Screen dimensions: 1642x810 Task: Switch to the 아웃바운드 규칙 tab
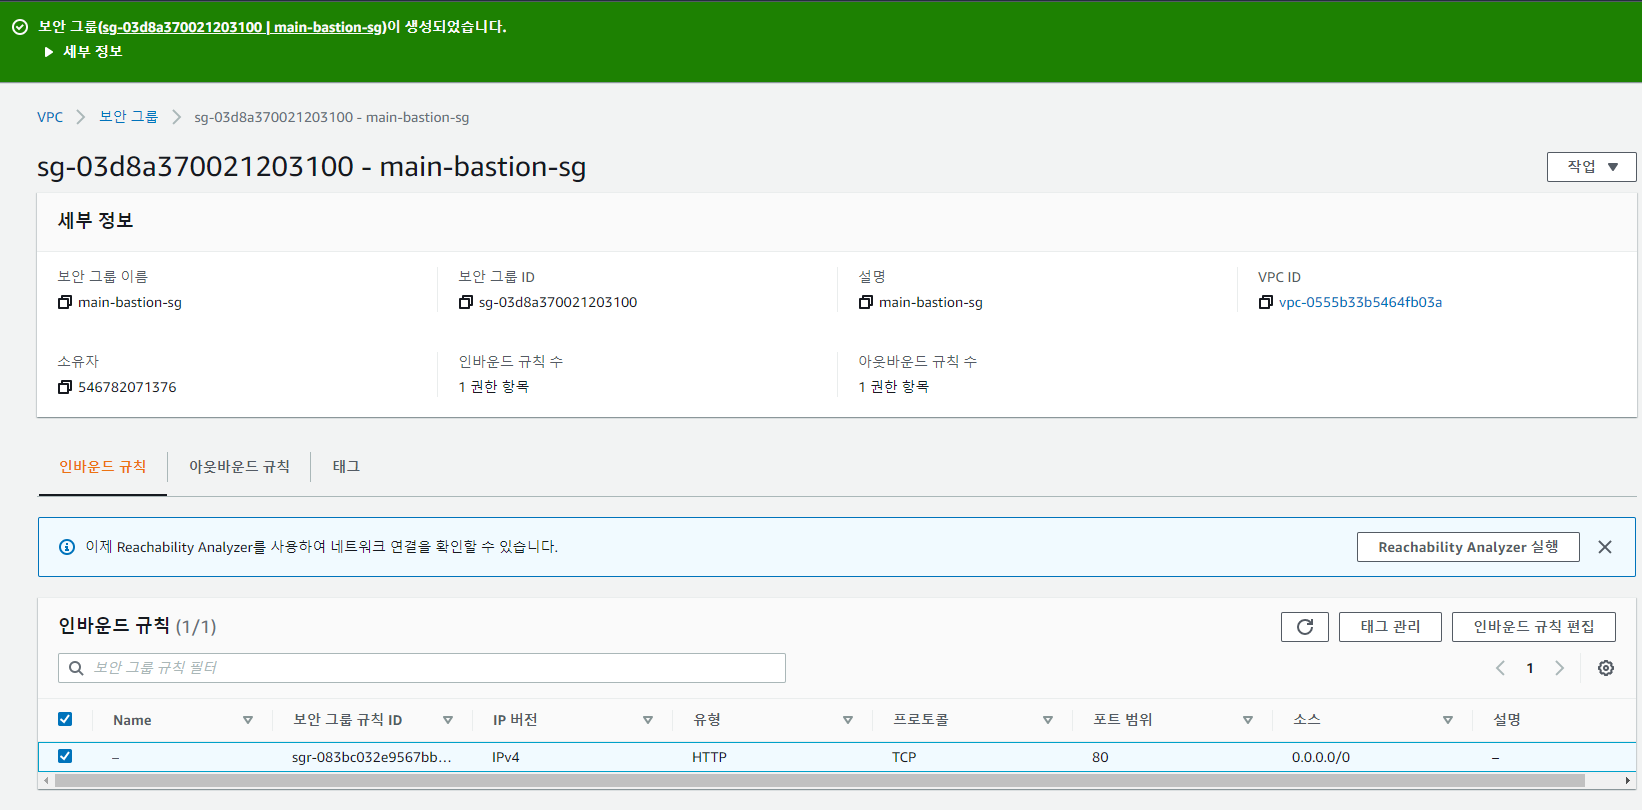(239, 467)
